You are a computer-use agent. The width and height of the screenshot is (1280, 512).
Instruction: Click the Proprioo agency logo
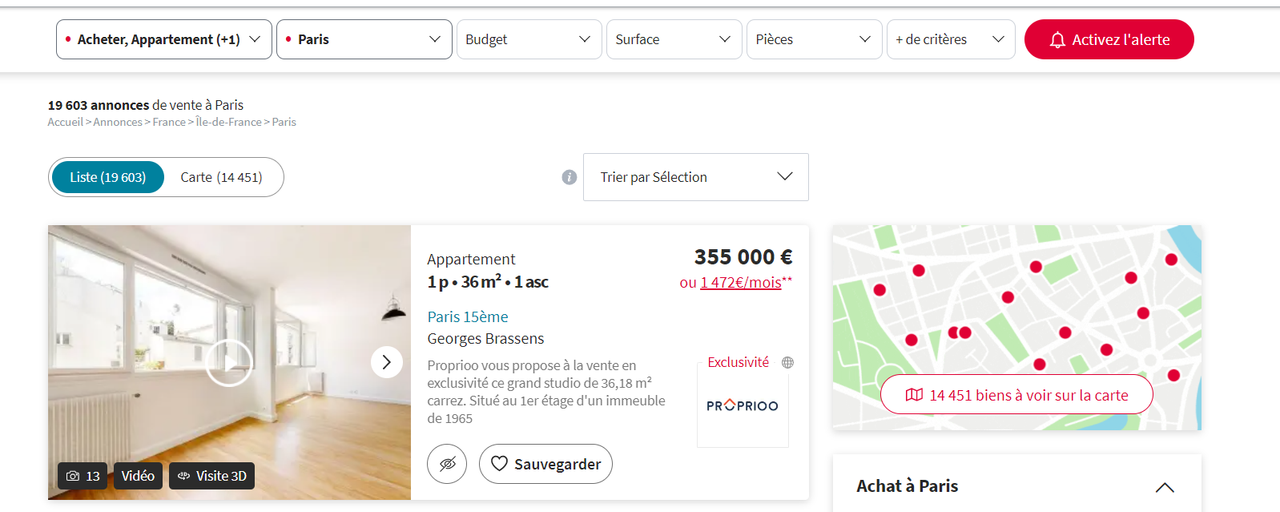coord(742,405)
